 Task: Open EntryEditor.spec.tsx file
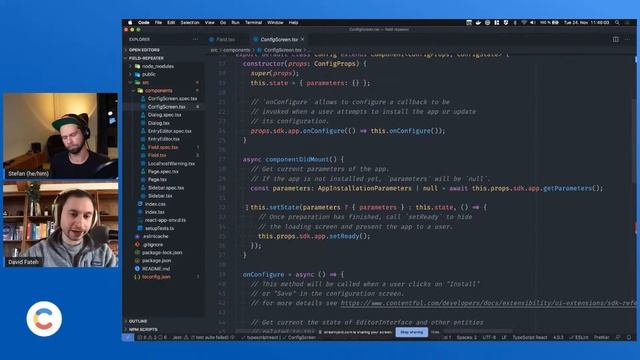click(169, 131)
